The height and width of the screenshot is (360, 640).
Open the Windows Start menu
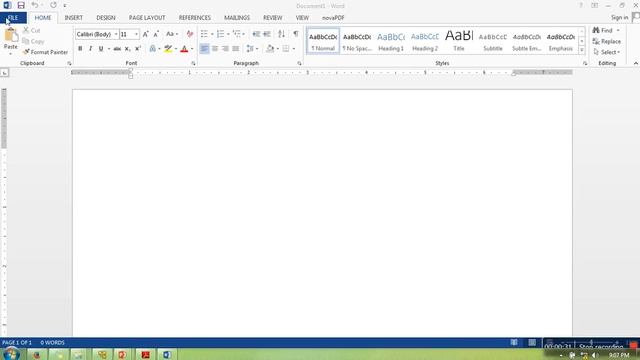click(10, 354)
